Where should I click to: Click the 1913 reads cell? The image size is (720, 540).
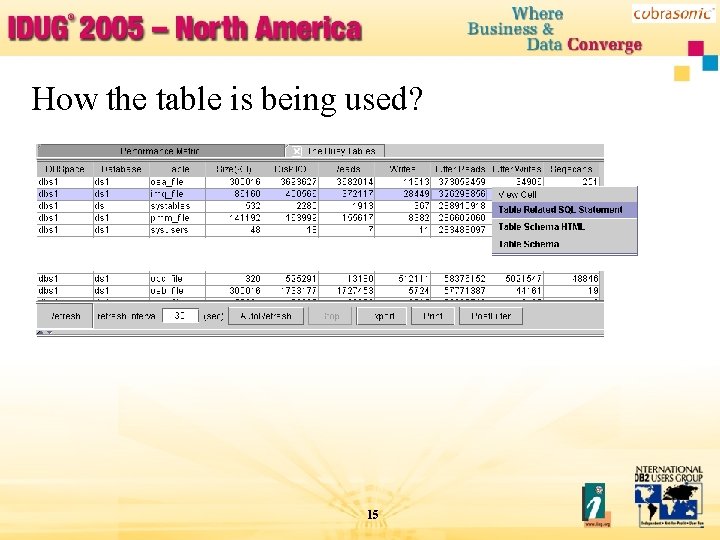click(x=347, y=206)
